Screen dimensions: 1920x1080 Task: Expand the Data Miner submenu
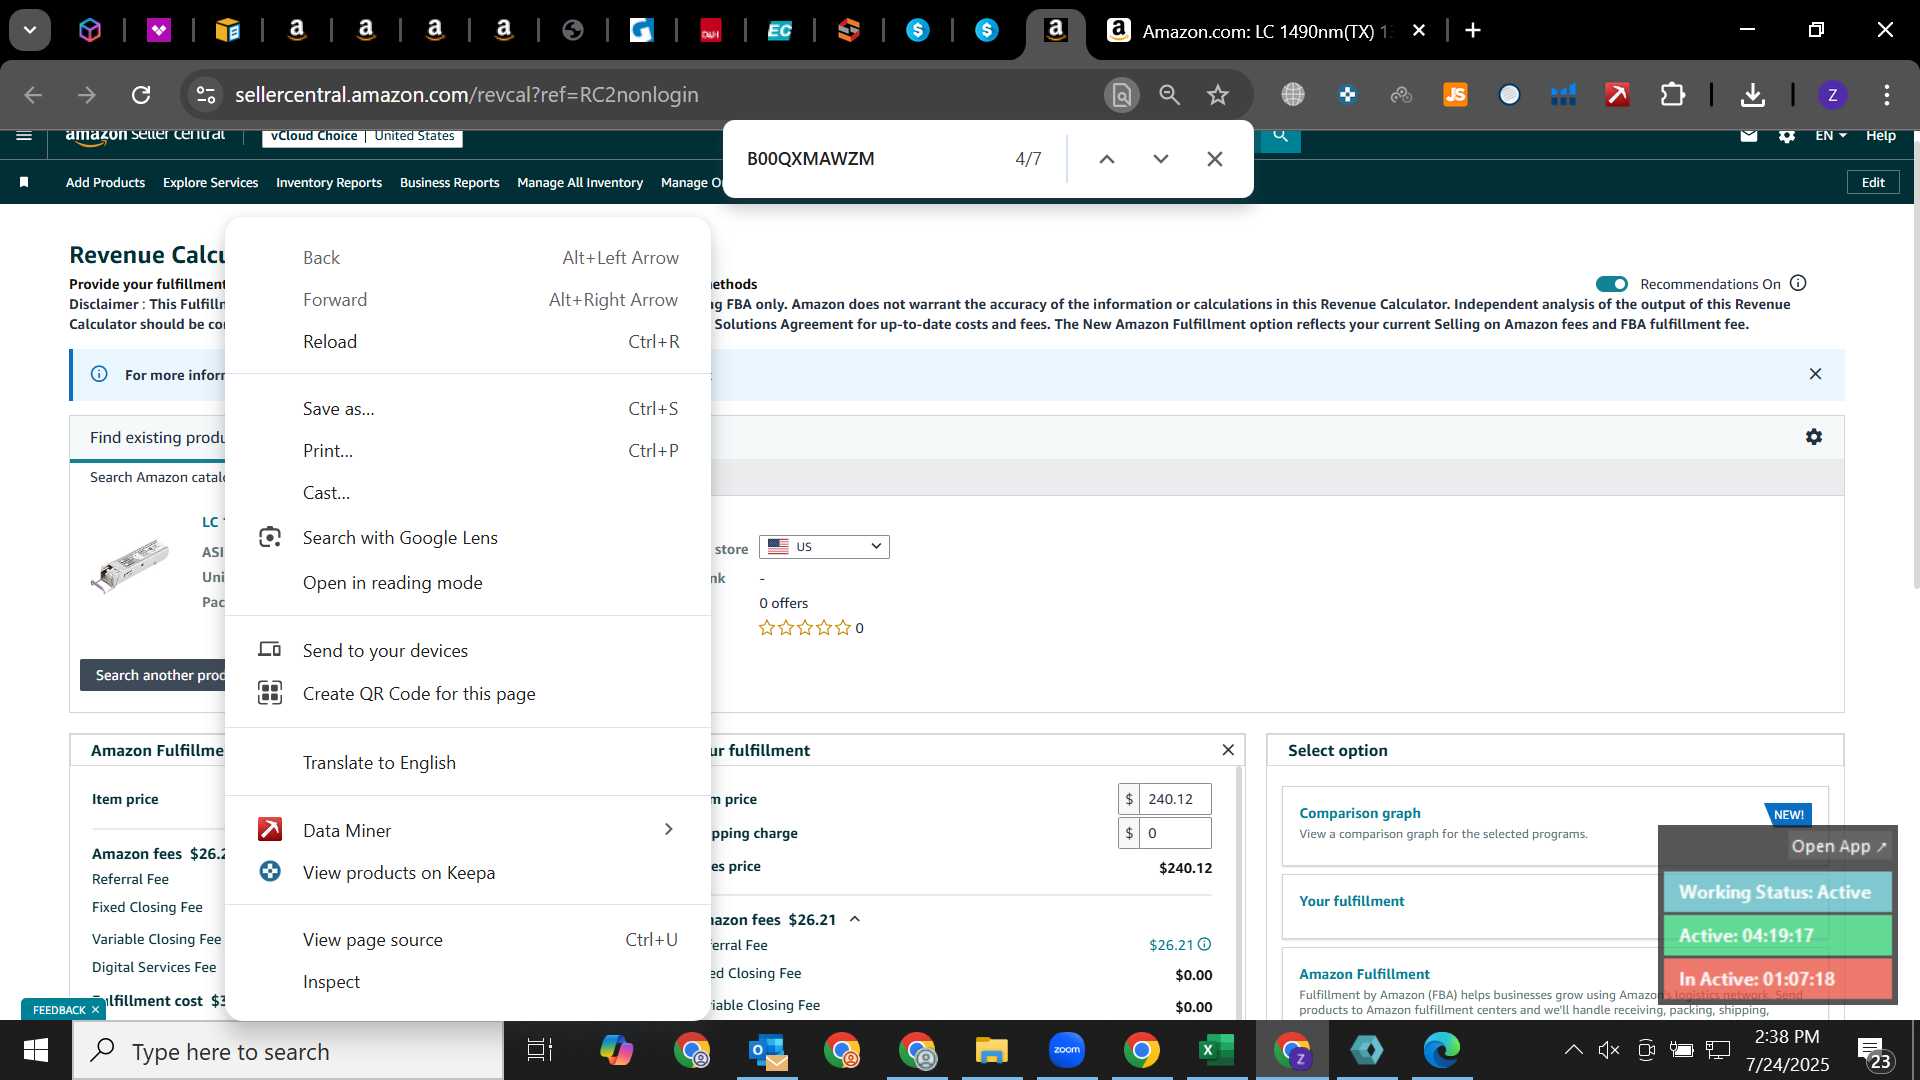(668, 829)
